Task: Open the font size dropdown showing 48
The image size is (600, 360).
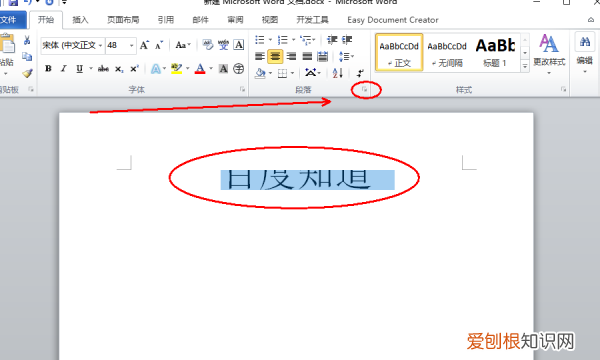Action: click(x=132, y=46)
